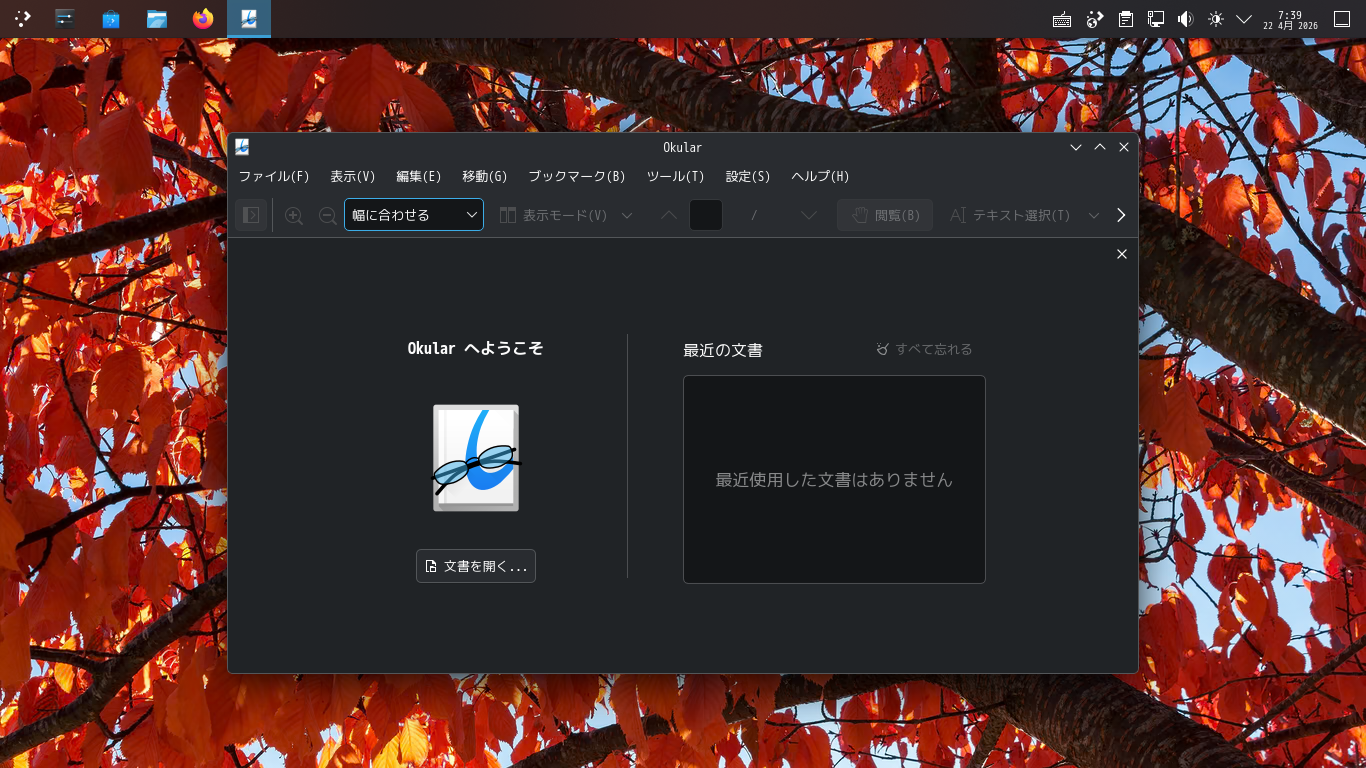Click the large Okular logo image
Screen dimensions: 1366x768
476,458
